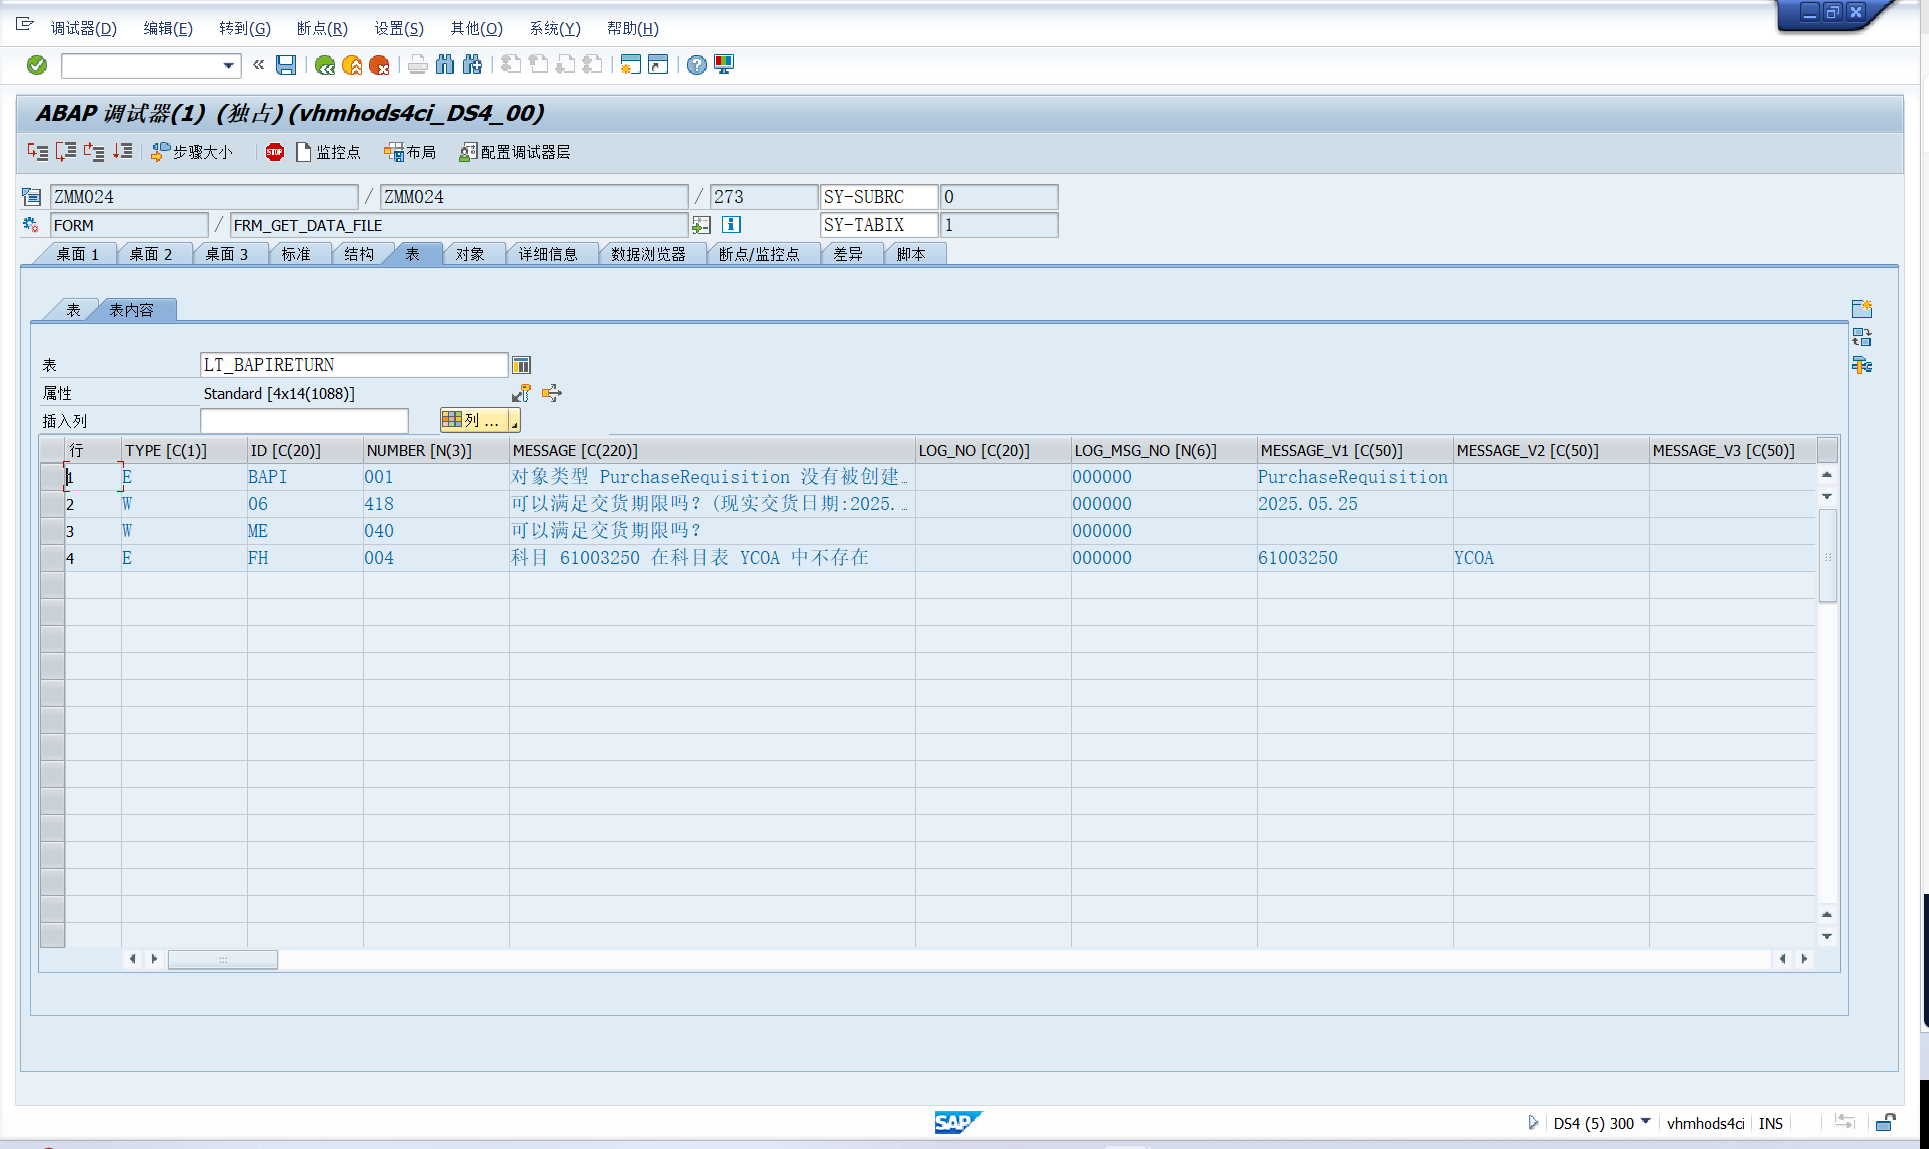Open the 断点(R) menu
Screen dimensions: 1929x1149
click(322, 28)
